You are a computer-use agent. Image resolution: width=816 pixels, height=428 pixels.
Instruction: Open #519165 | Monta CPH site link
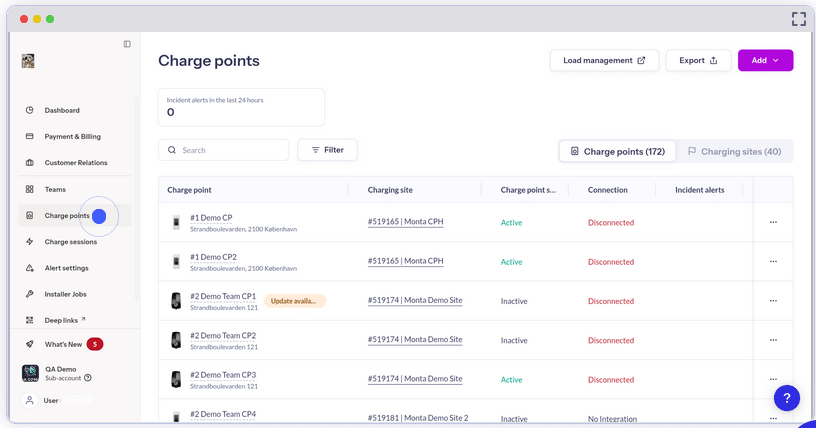coord(405,222)
